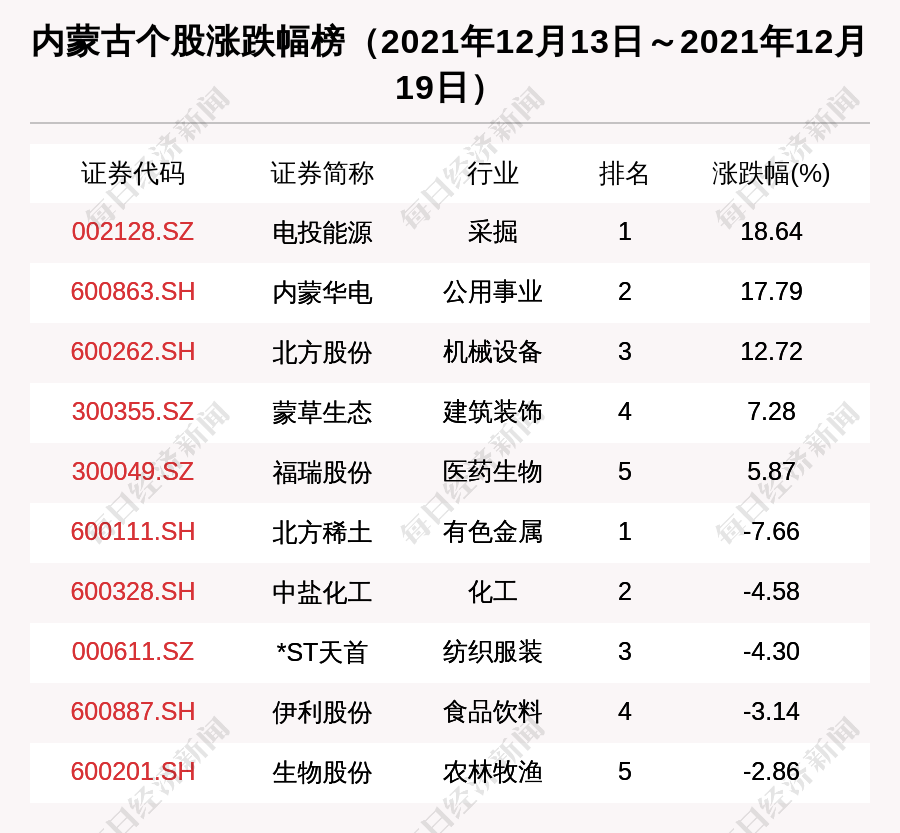Click rank 2 in the 内蒙华电 row

(x=624, y=292)
